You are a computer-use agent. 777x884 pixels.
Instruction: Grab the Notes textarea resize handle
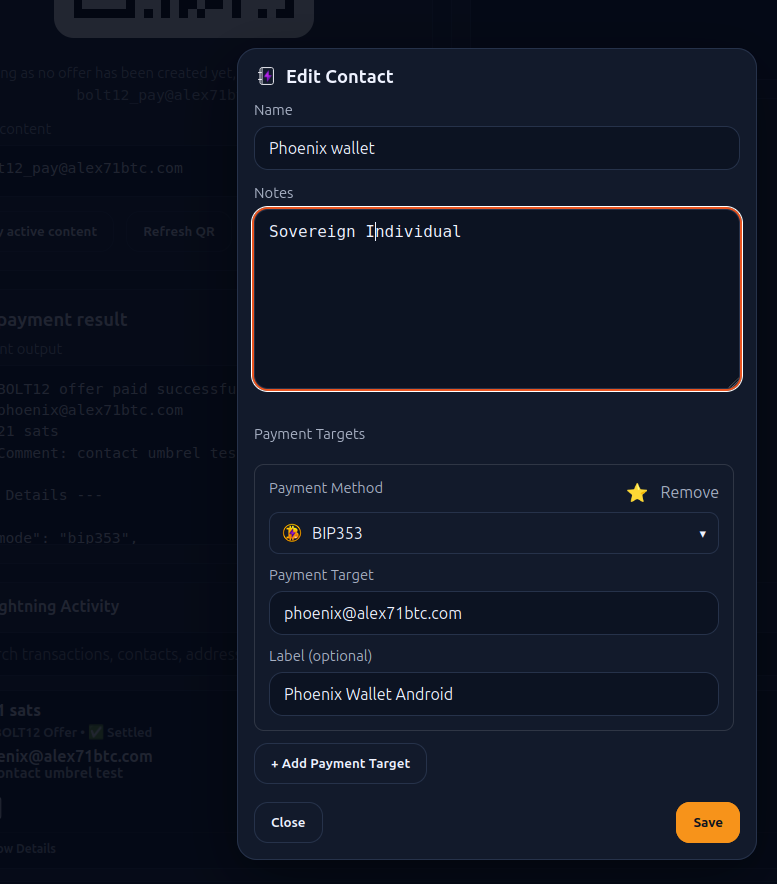pyautogui.click(x=734, y=383)
